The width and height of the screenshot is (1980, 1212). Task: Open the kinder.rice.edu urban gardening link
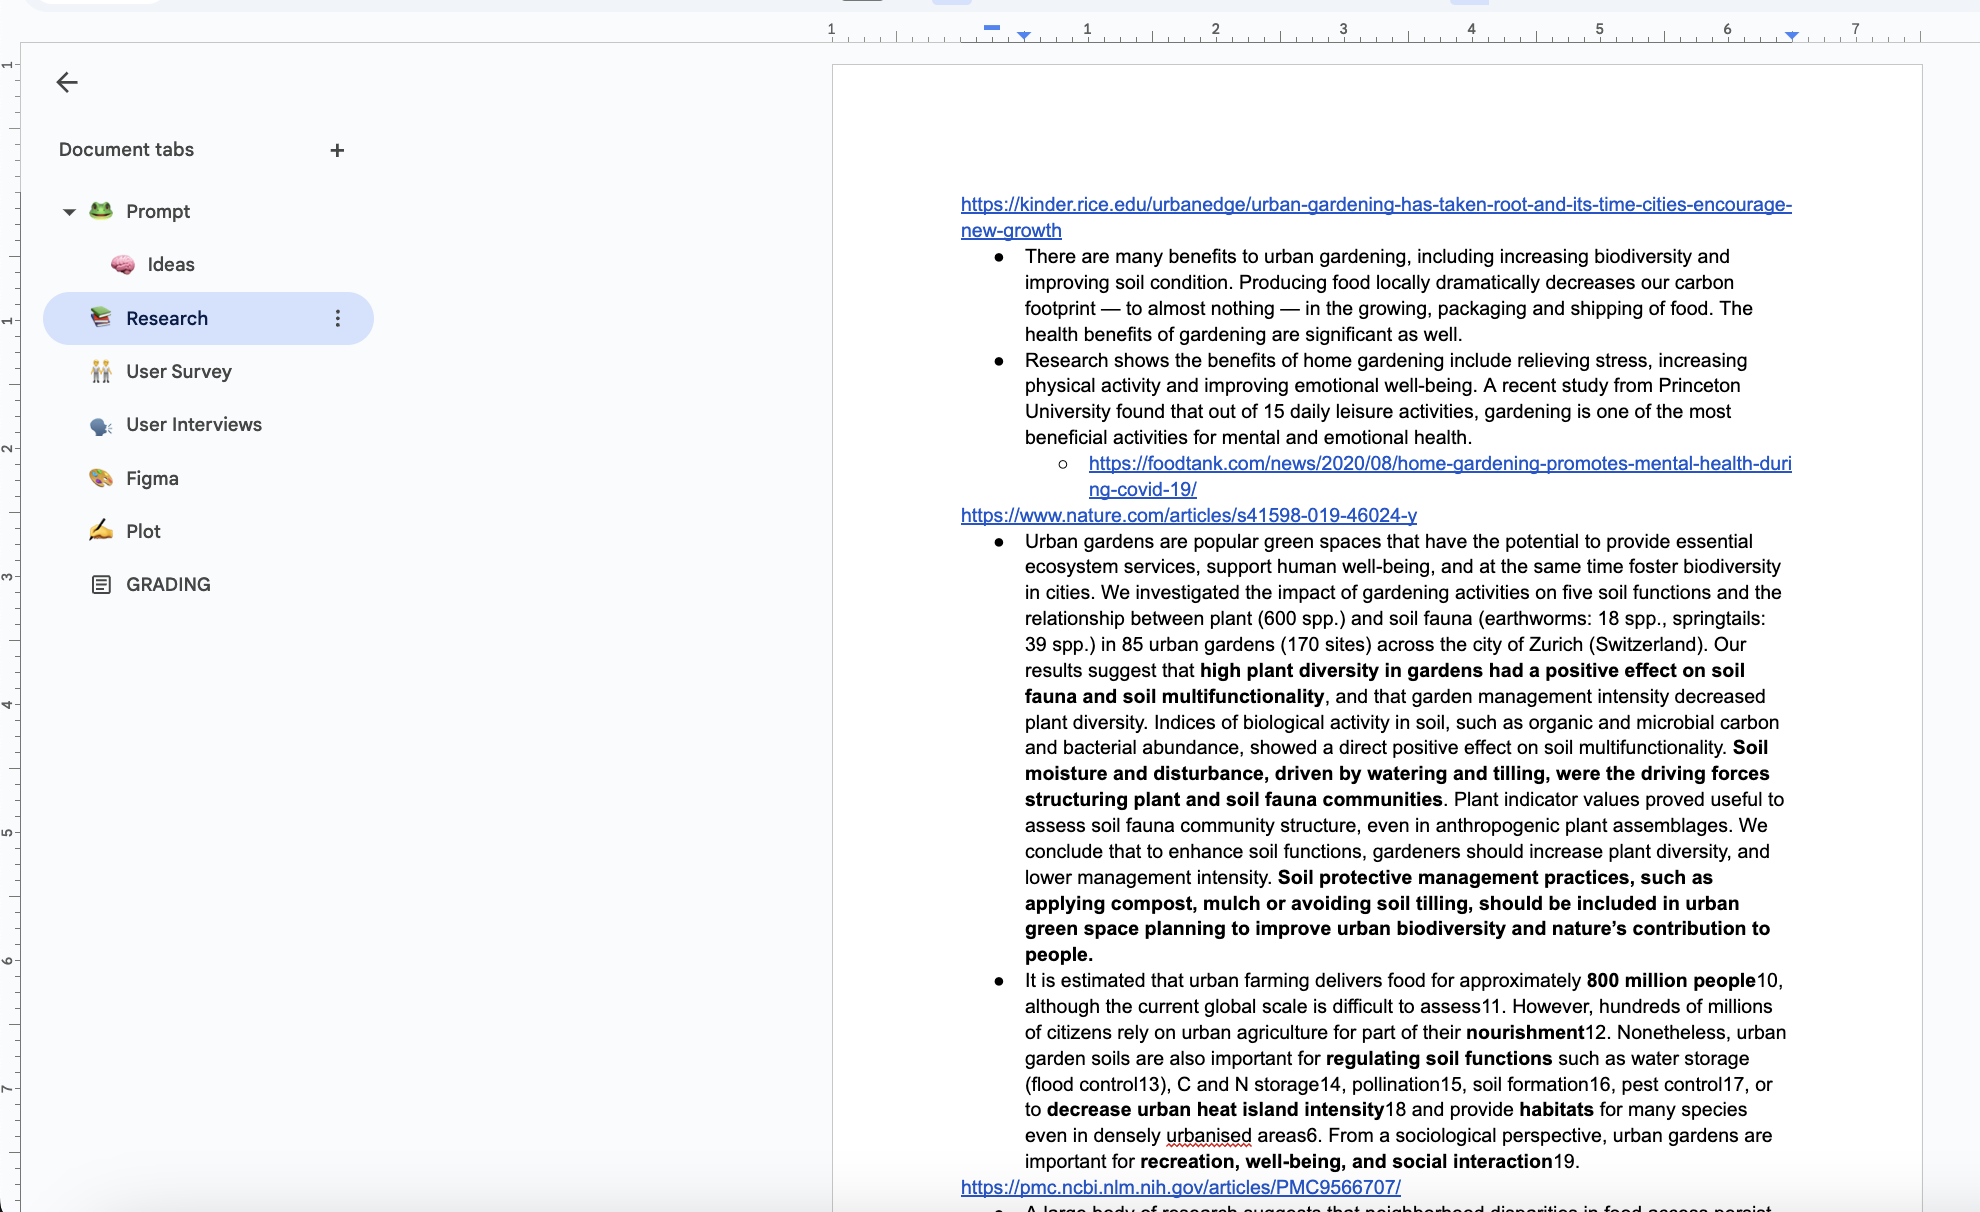click(x=1375, y=204)
